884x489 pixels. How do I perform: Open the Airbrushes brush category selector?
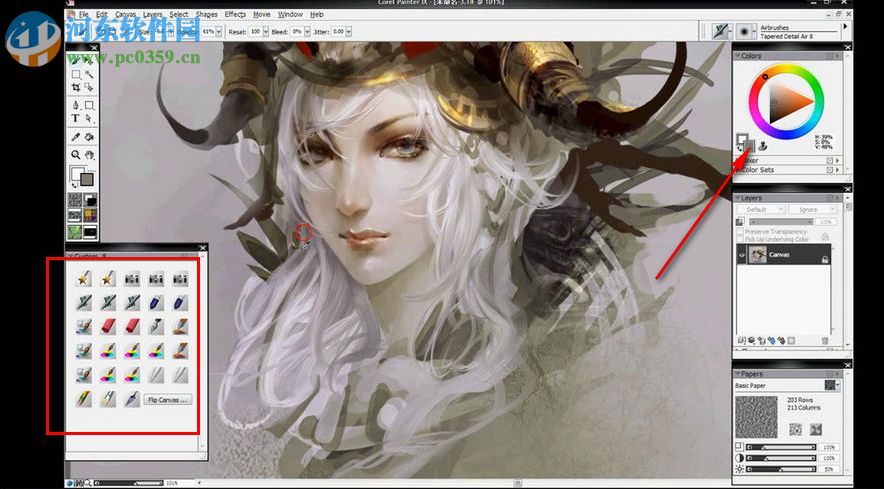tap(721, 32)
